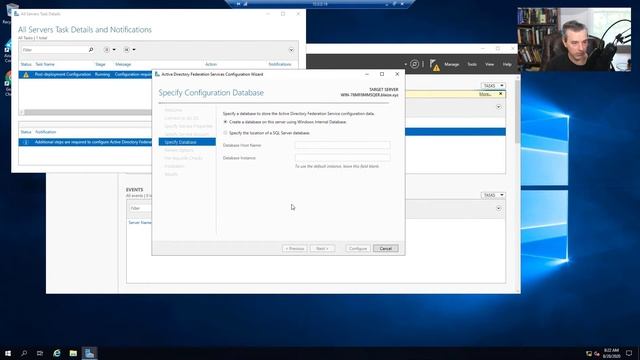The image size is (640, 360).
Task: Select the Post-deployment Configuration task row
Action: point(85,75)
